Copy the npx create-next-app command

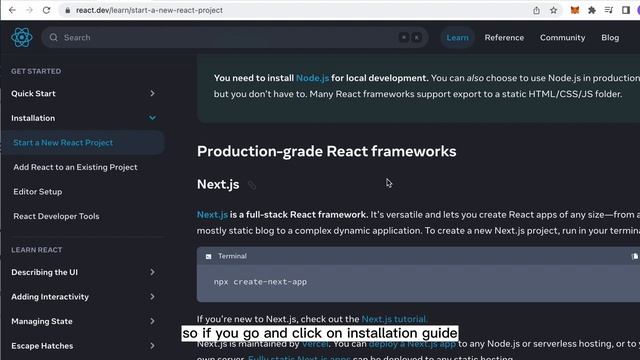[635, 256]
